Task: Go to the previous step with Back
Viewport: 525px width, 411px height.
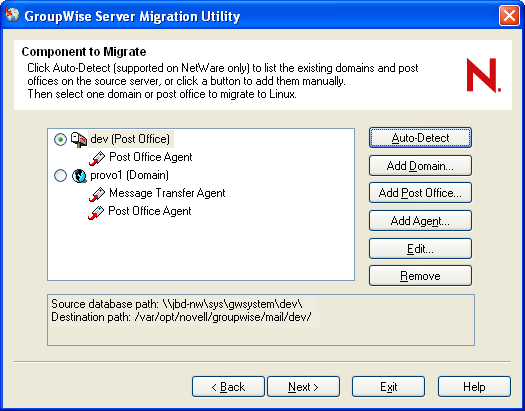Action: 228,387
